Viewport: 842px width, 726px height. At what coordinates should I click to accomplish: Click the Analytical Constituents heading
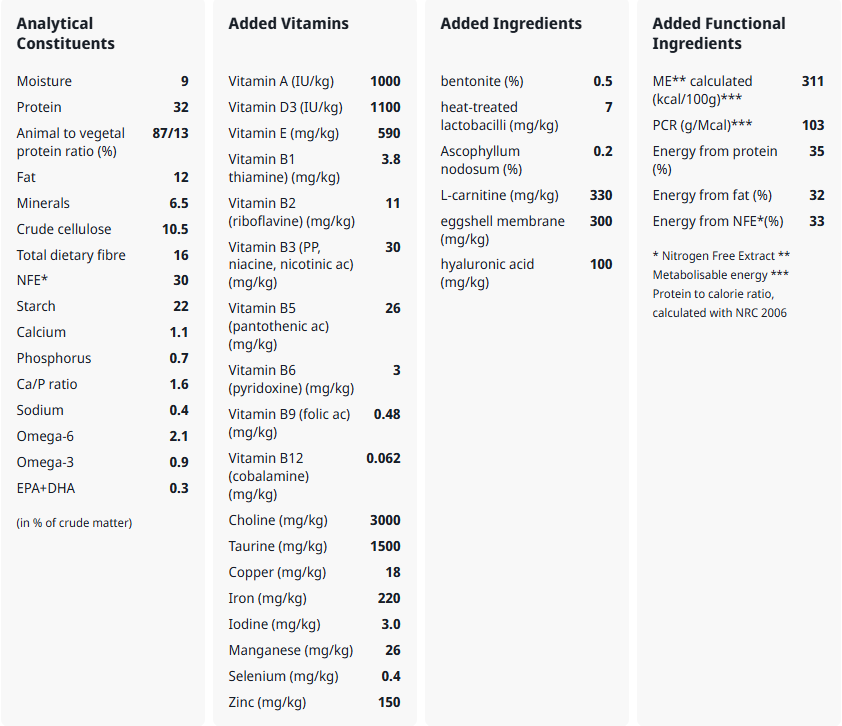(66, 33)
